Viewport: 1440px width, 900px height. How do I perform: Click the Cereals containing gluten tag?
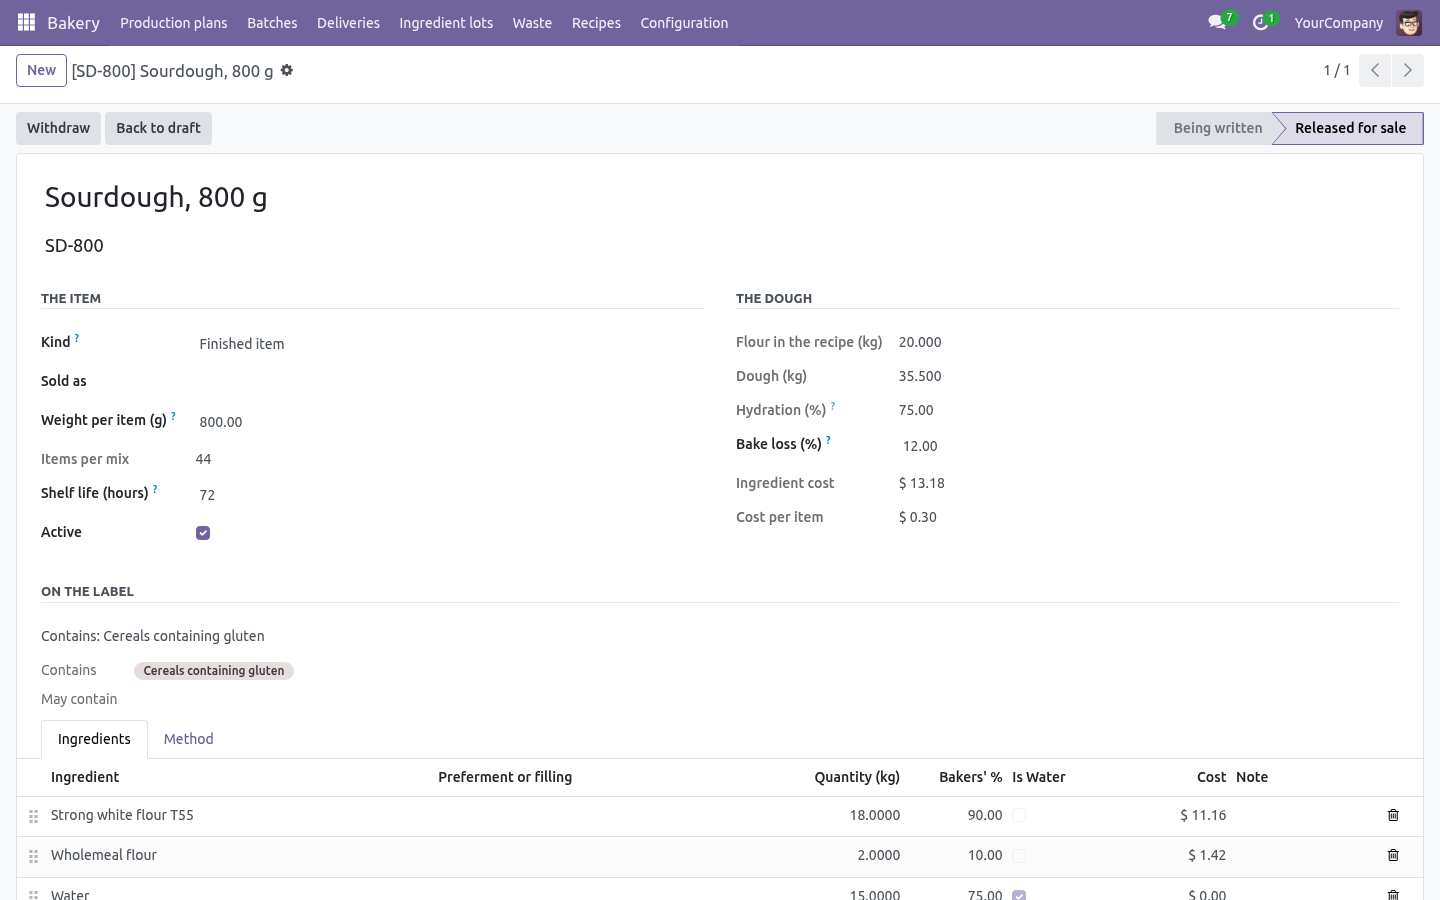click(x=214, y=671)
